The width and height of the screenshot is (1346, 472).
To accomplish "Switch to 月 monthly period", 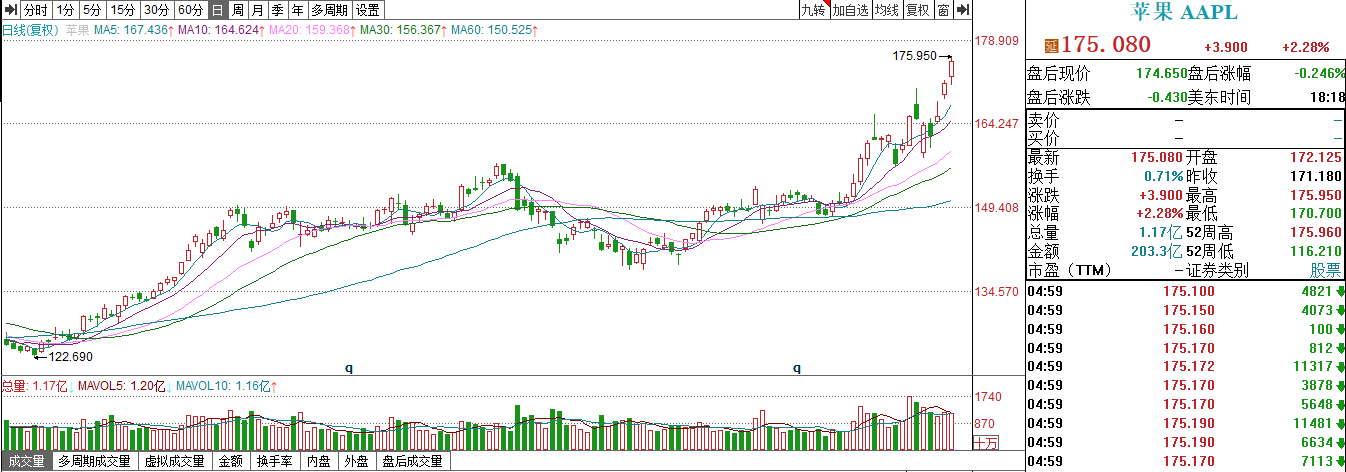I will click(x=258, y=10).
